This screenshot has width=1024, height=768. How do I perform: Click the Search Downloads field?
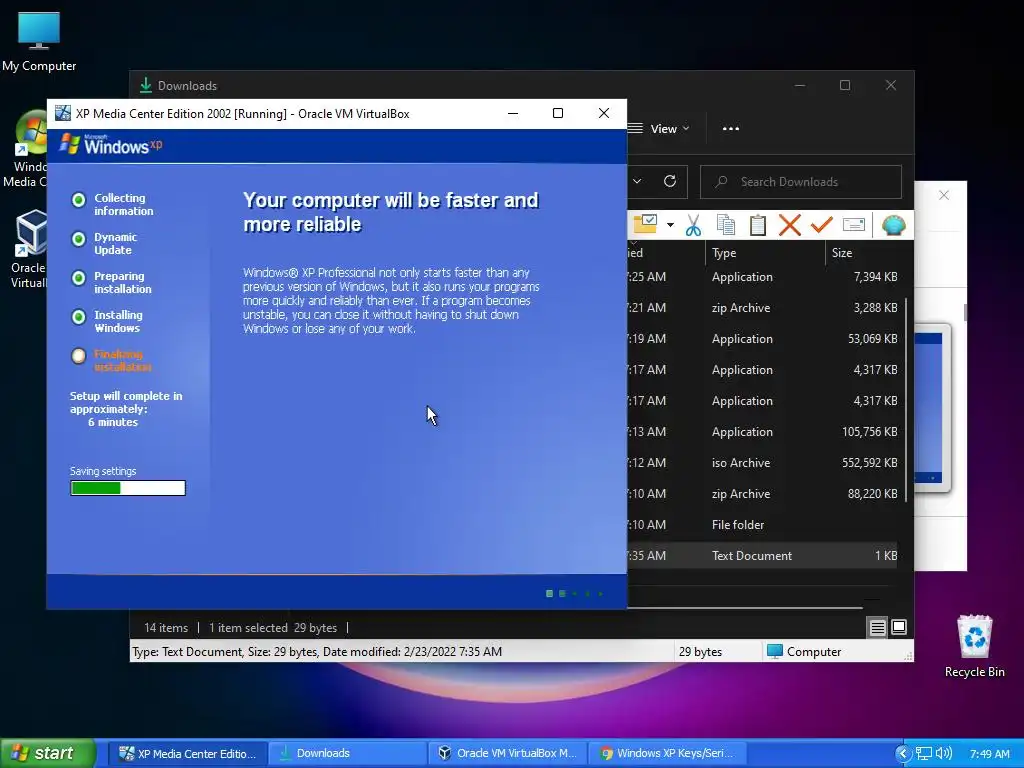(801, 182)
